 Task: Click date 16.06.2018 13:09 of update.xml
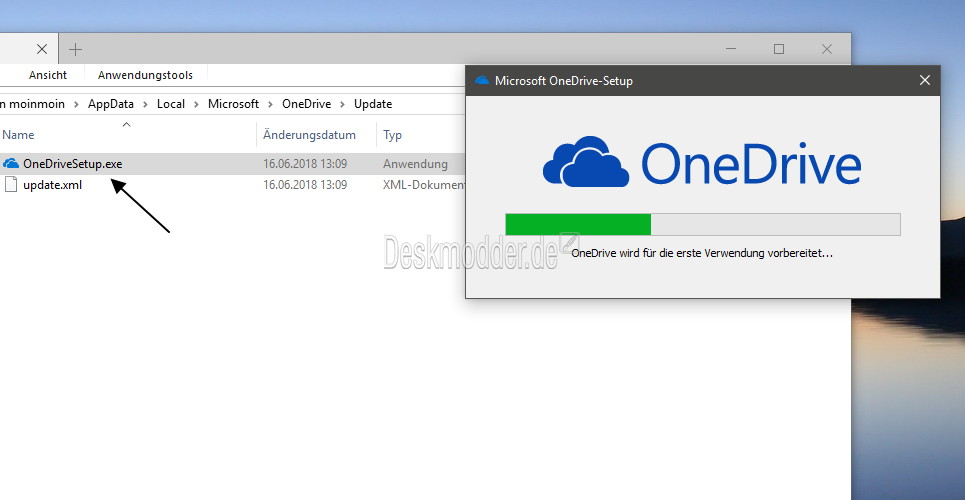coord(305,185)
